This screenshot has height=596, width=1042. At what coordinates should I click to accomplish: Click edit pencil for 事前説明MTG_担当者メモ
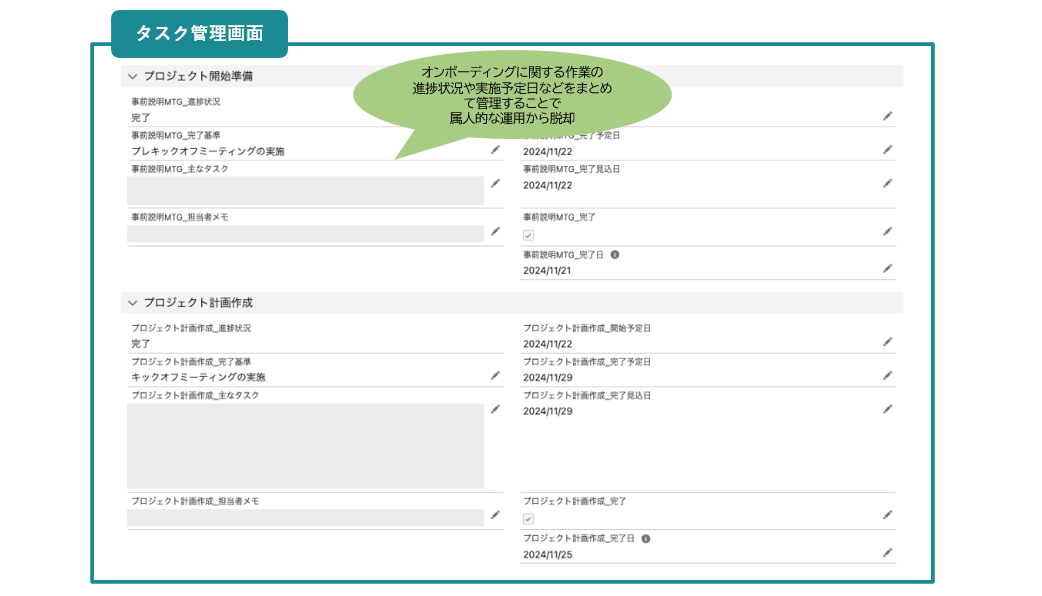pos(495,232)
